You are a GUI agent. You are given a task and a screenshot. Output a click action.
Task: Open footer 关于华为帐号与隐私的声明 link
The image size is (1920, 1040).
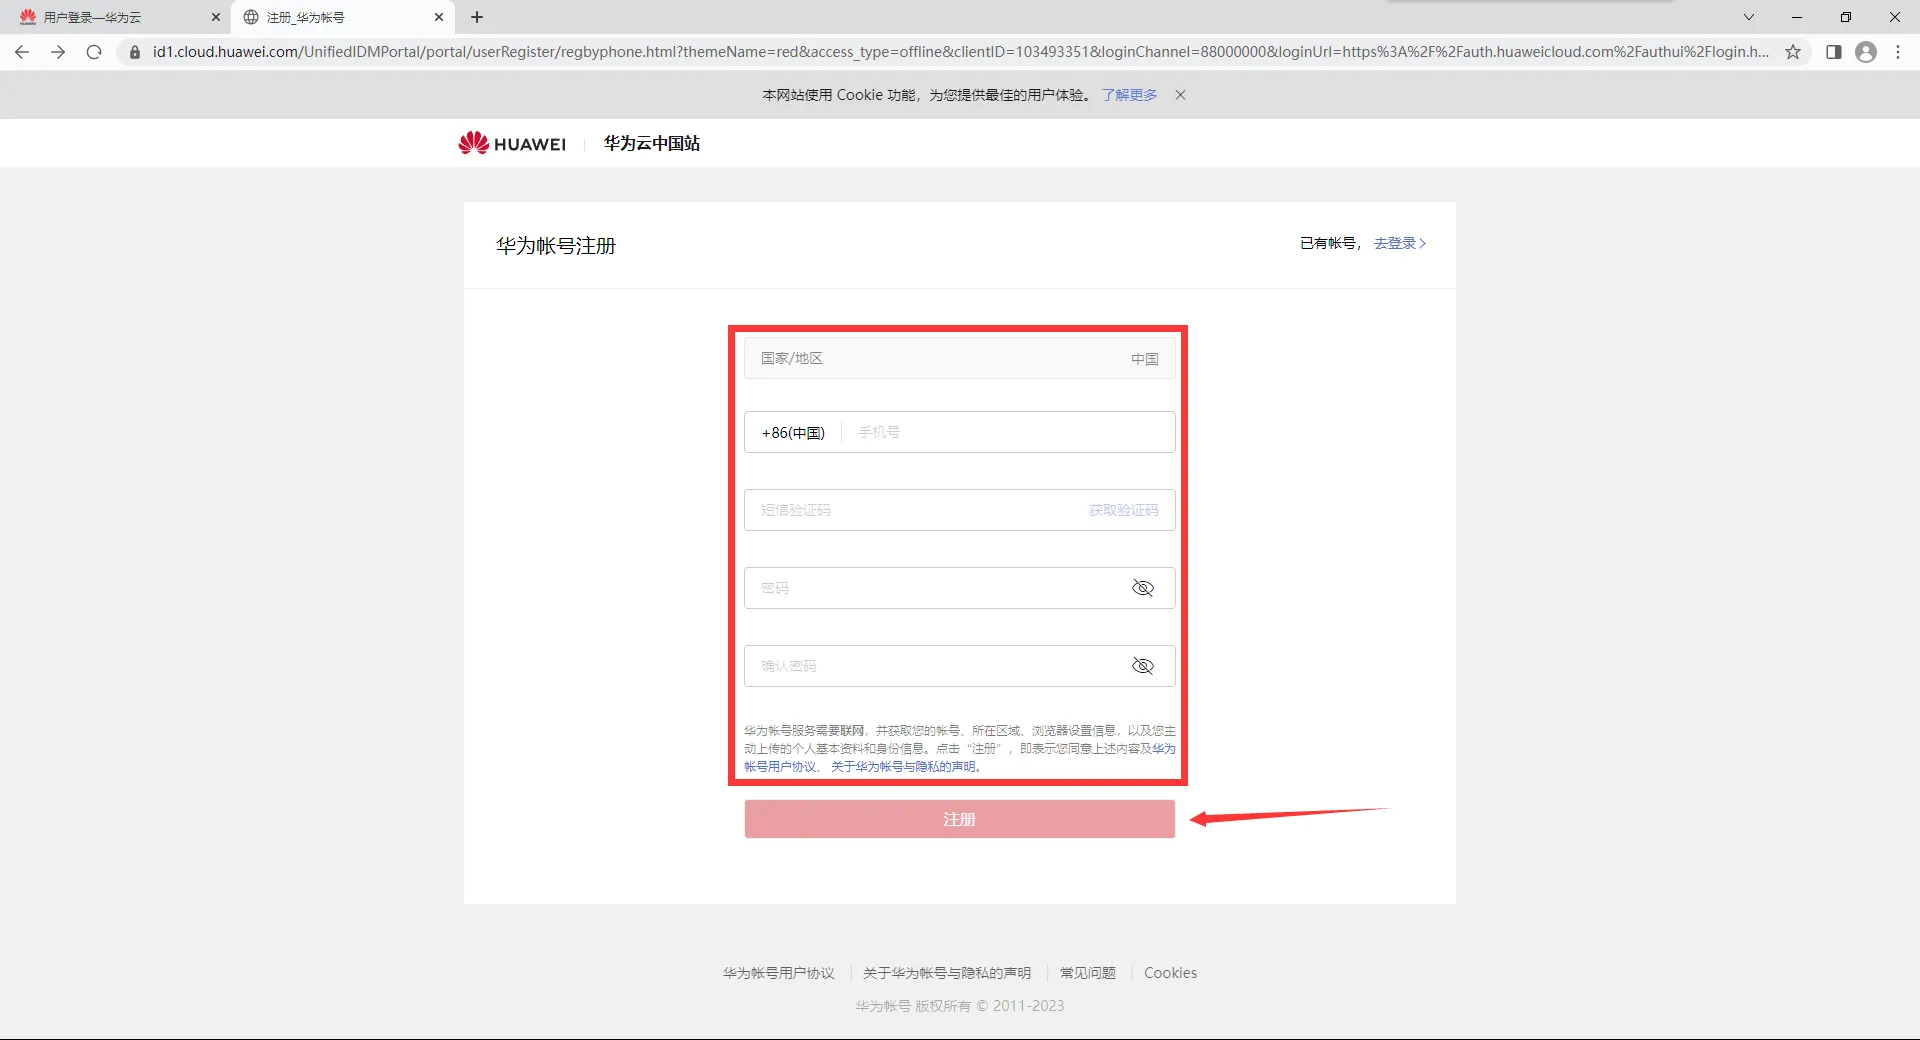947,973
